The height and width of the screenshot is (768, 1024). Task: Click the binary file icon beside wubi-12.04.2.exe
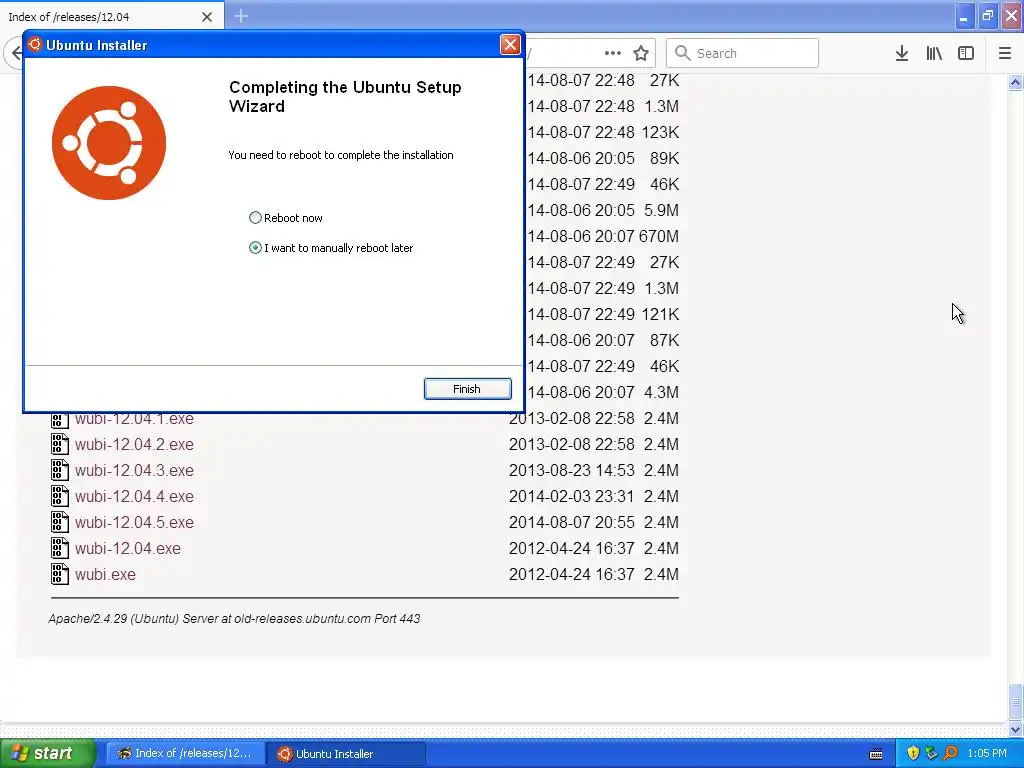point(59,444)
